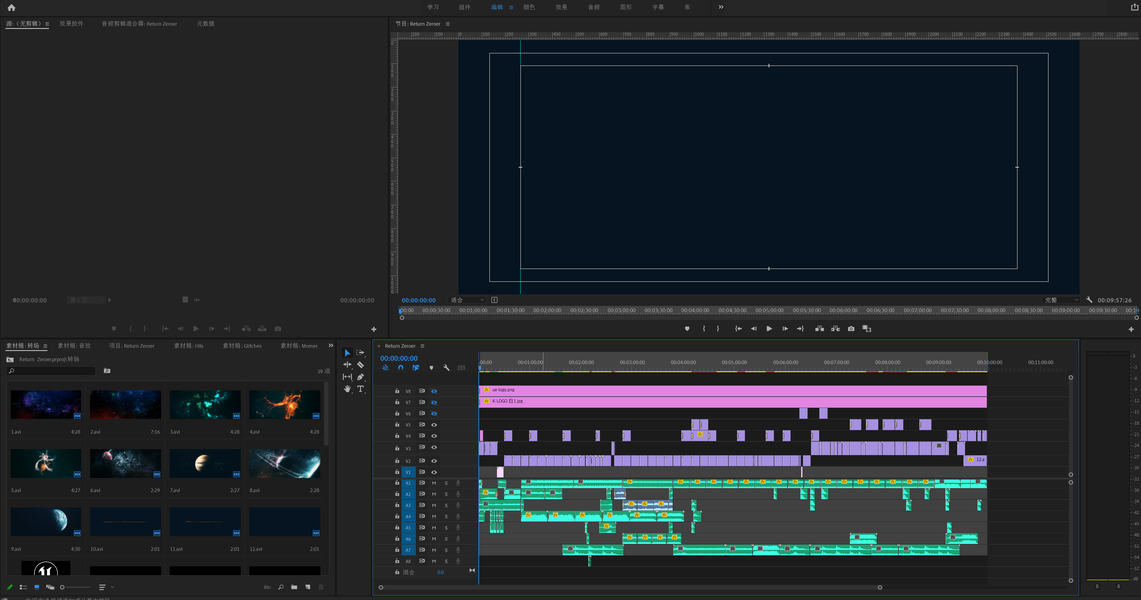Open the 素材箱:转场 panel menu
This screenshot has width=1141, height=600.
pos(45,346)
